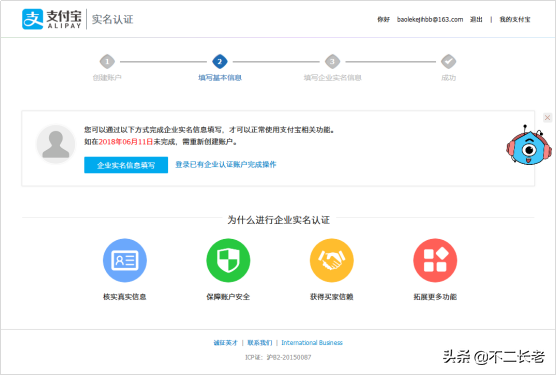This screenshot has width=556, height=375.
Task: Select step 2 填写基本信息 marker
Action: pos(220,62)
